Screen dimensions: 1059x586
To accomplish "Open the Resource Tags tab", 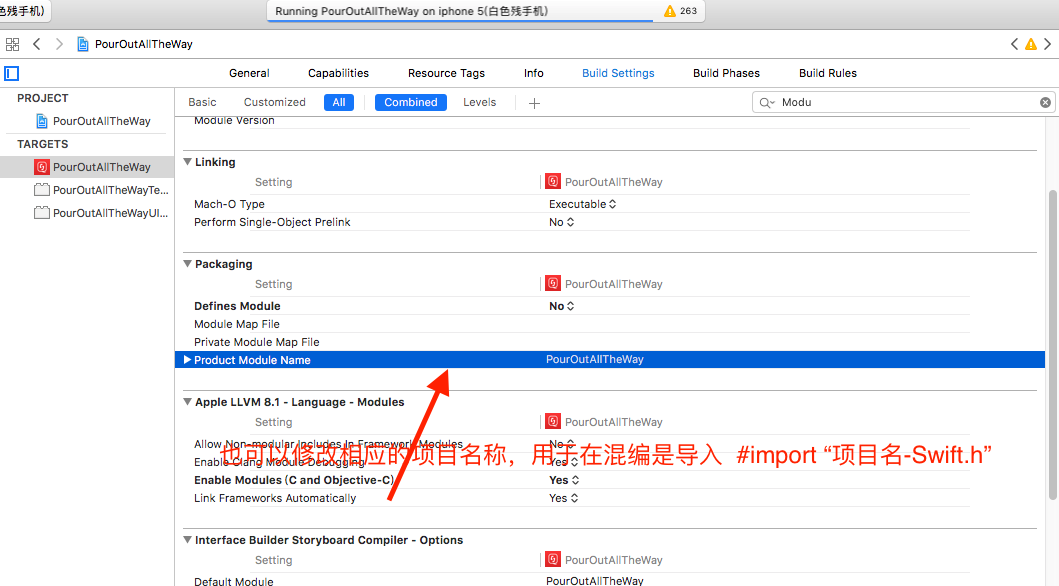I will pos(446,74).
